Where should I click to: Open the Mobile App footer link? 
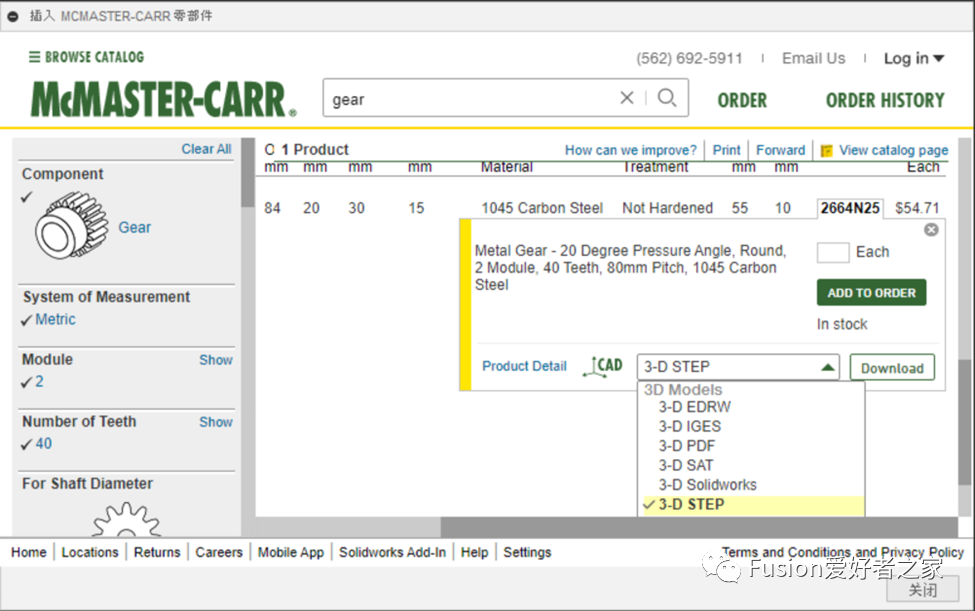[290, 553]
